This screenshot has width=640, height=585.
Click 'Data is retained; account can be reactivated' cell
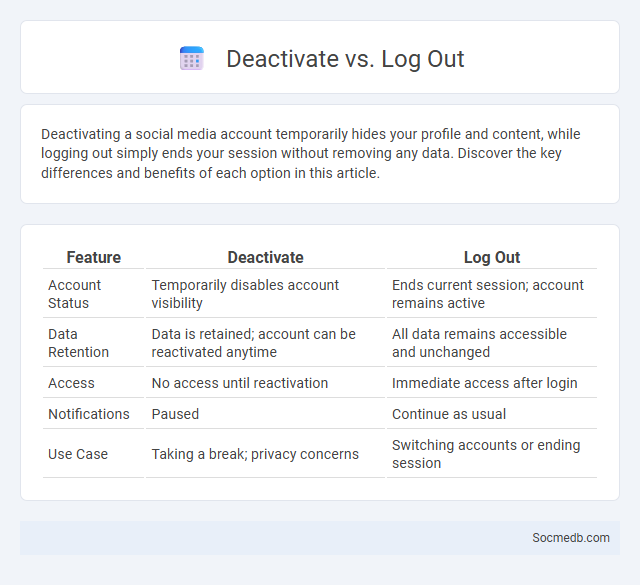(x=265, y=343)
